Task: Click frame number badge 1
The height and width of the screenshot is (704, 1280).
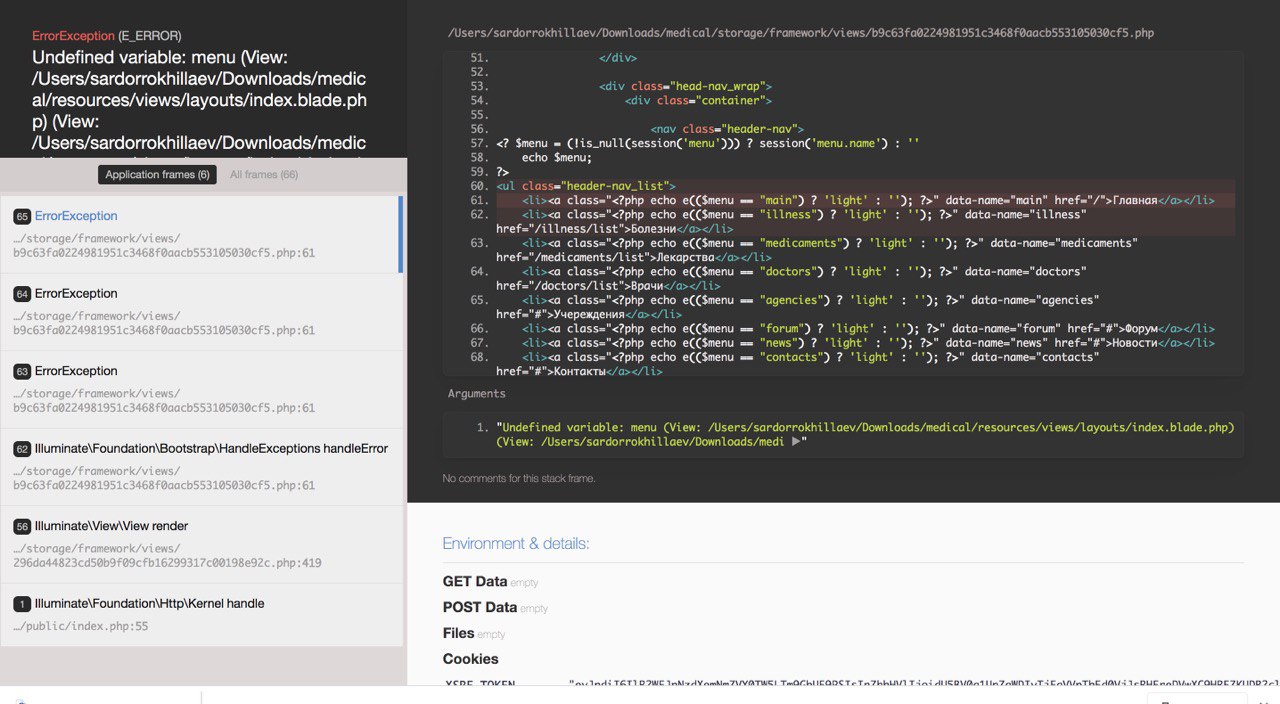Action: click(x=22, y=604)
